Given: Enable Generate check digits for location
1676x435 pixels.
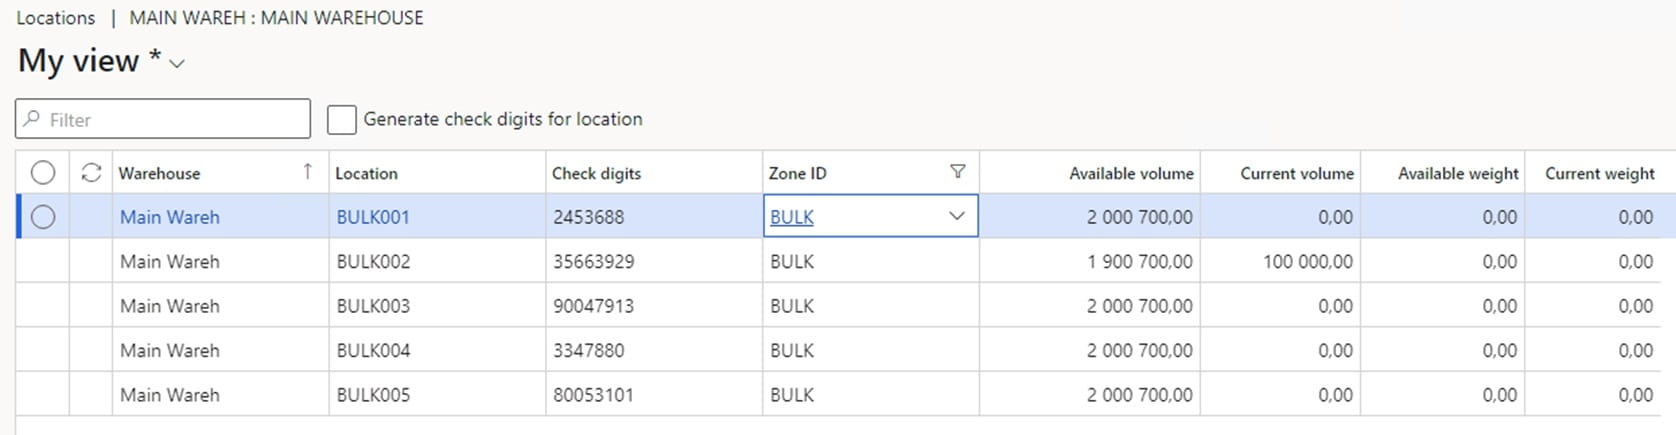Looking at the screenshot, I should [x=342, y=120].
